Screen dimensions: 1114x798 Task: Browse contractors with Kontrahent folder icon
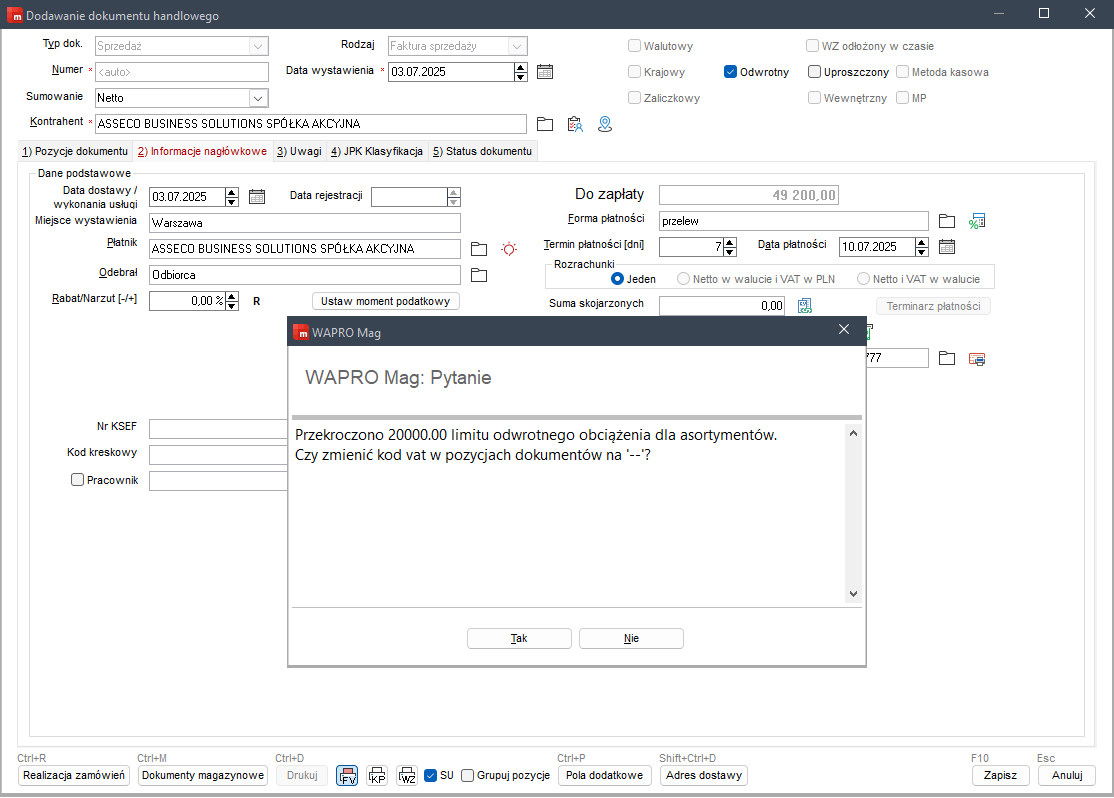pyautogui.click(x=545, y=124)
